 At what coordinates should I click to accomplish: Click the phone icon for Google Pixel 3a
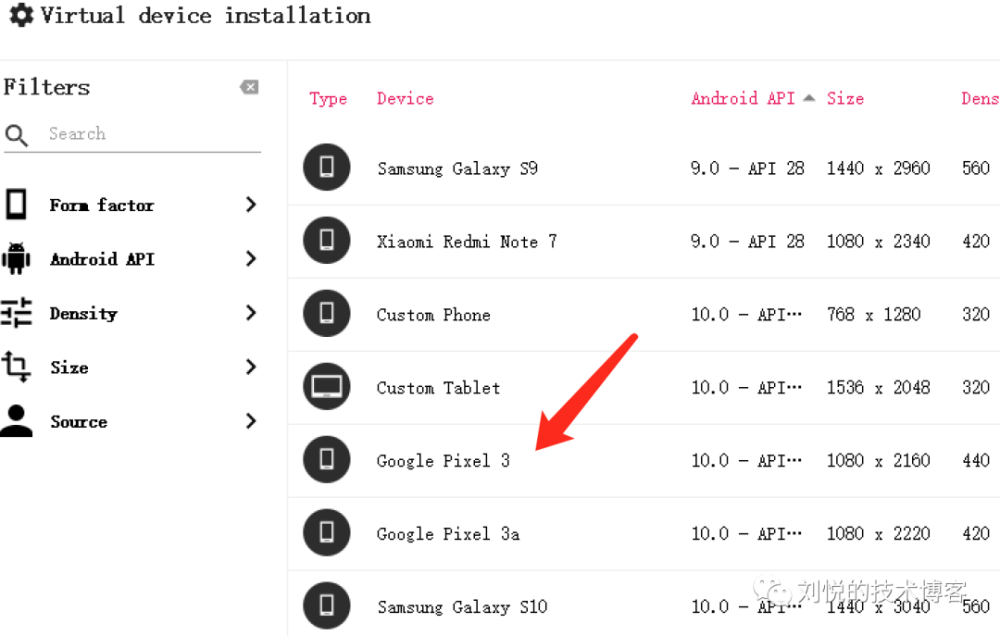[327, 533]
